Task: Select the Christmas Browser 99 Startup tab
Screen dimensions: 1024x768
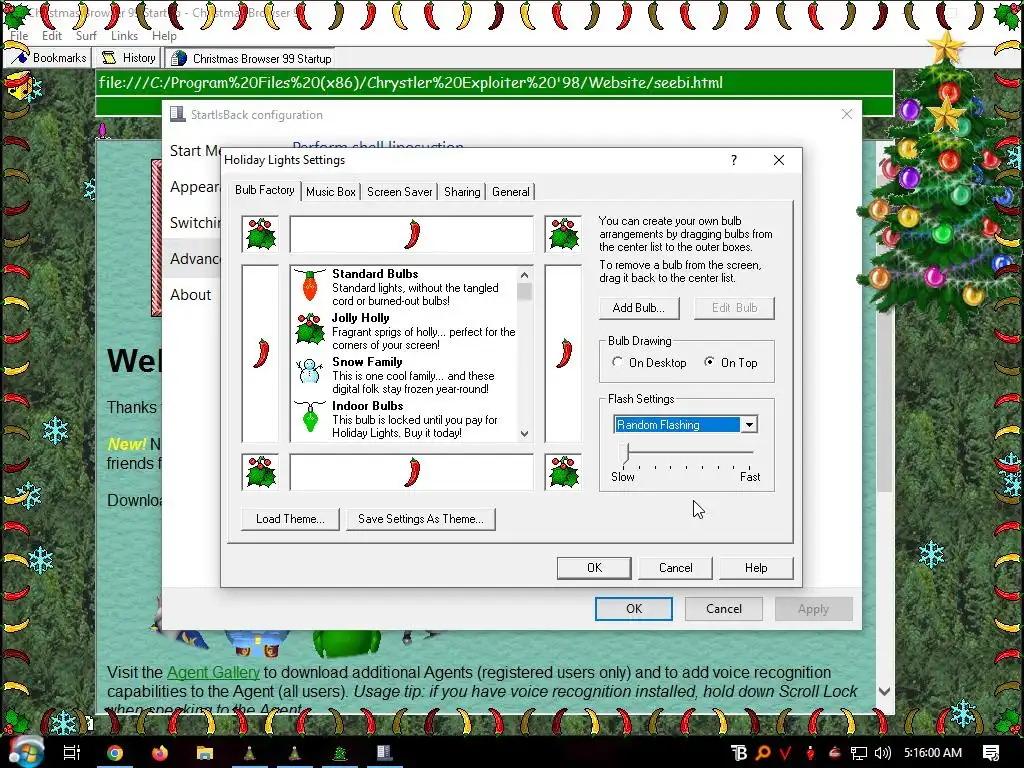Action: (x=251, y=59)
